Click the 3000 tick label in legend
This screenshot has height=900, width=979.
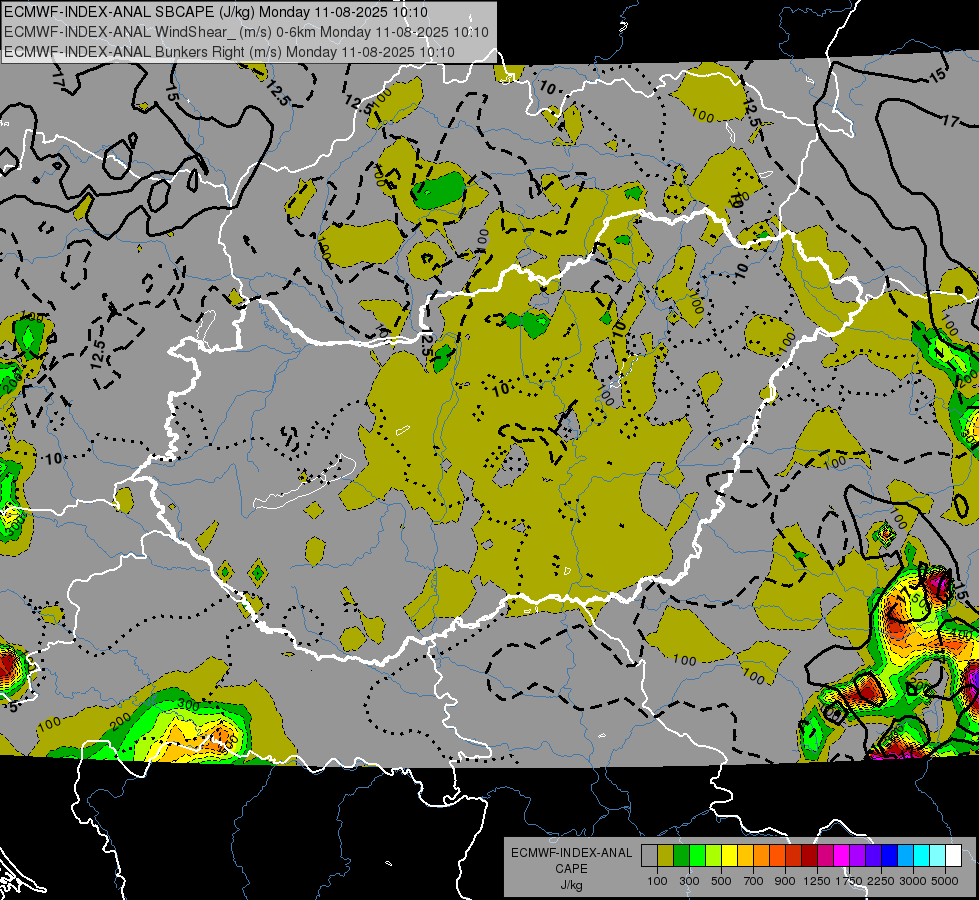click(913, 881)
